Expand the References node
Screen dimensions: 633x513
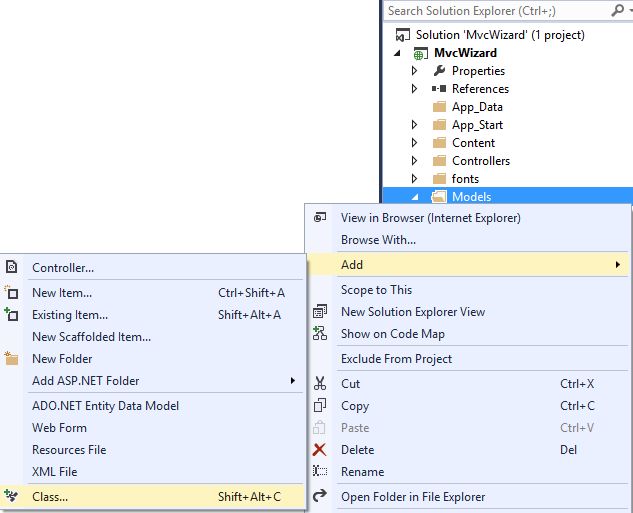[415, 88]
